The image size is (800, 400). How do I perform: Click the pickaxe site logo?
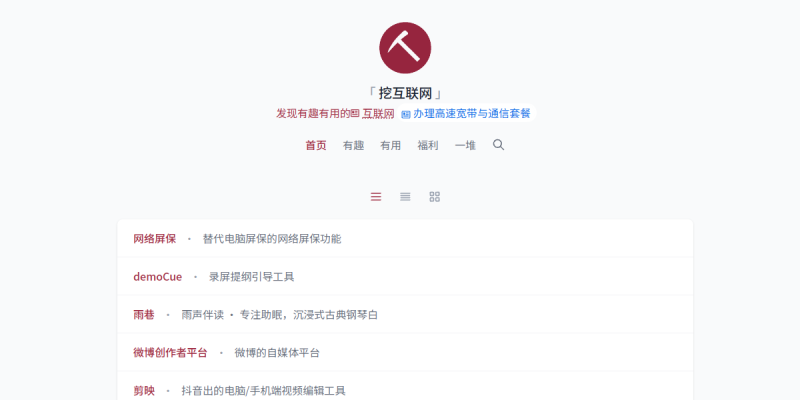[x=405, y=48]
